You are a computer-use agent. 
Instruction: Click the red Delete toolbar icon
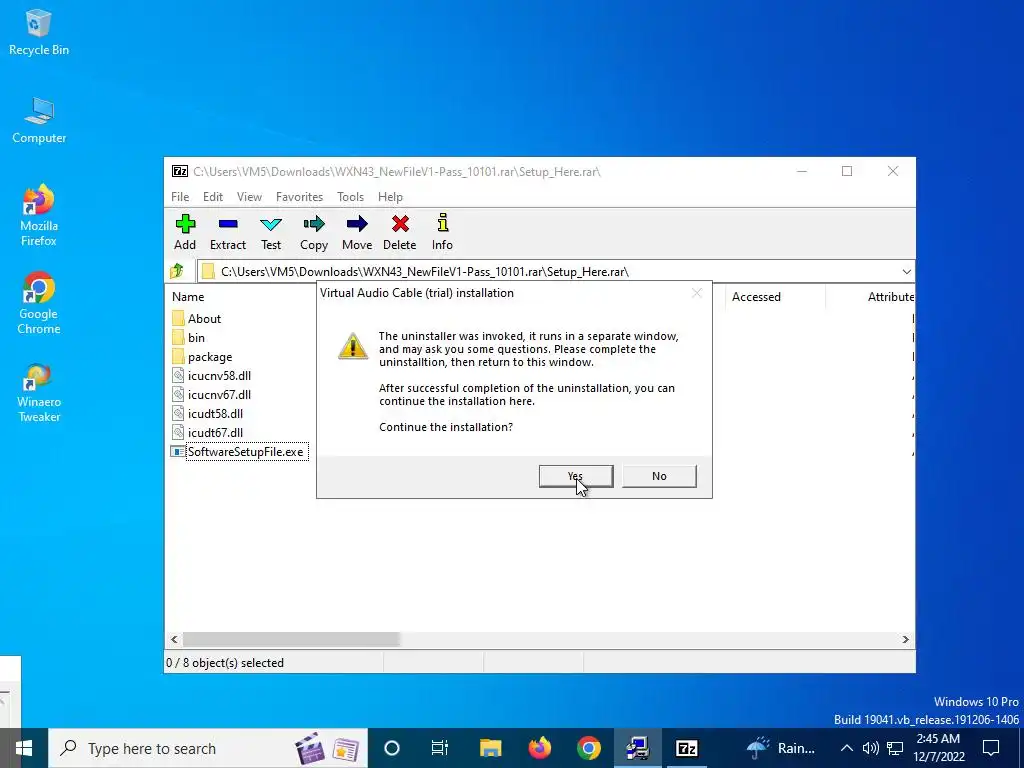[400, 232]
